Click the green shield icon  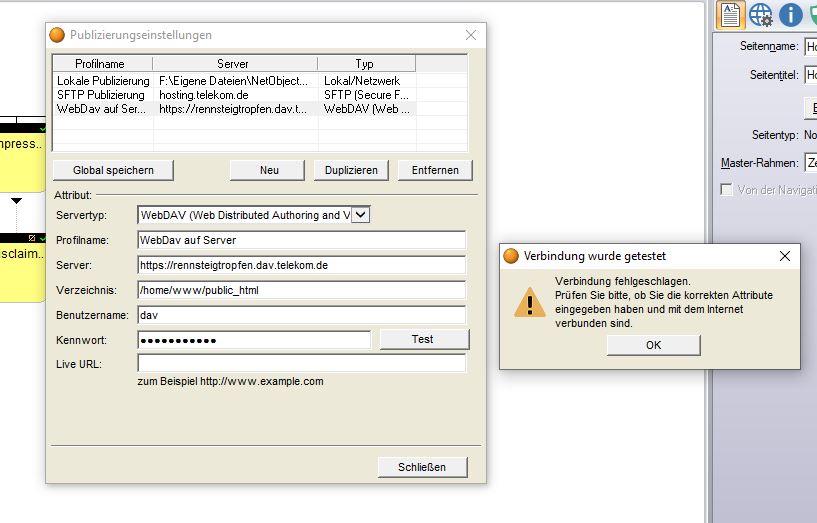812,16
